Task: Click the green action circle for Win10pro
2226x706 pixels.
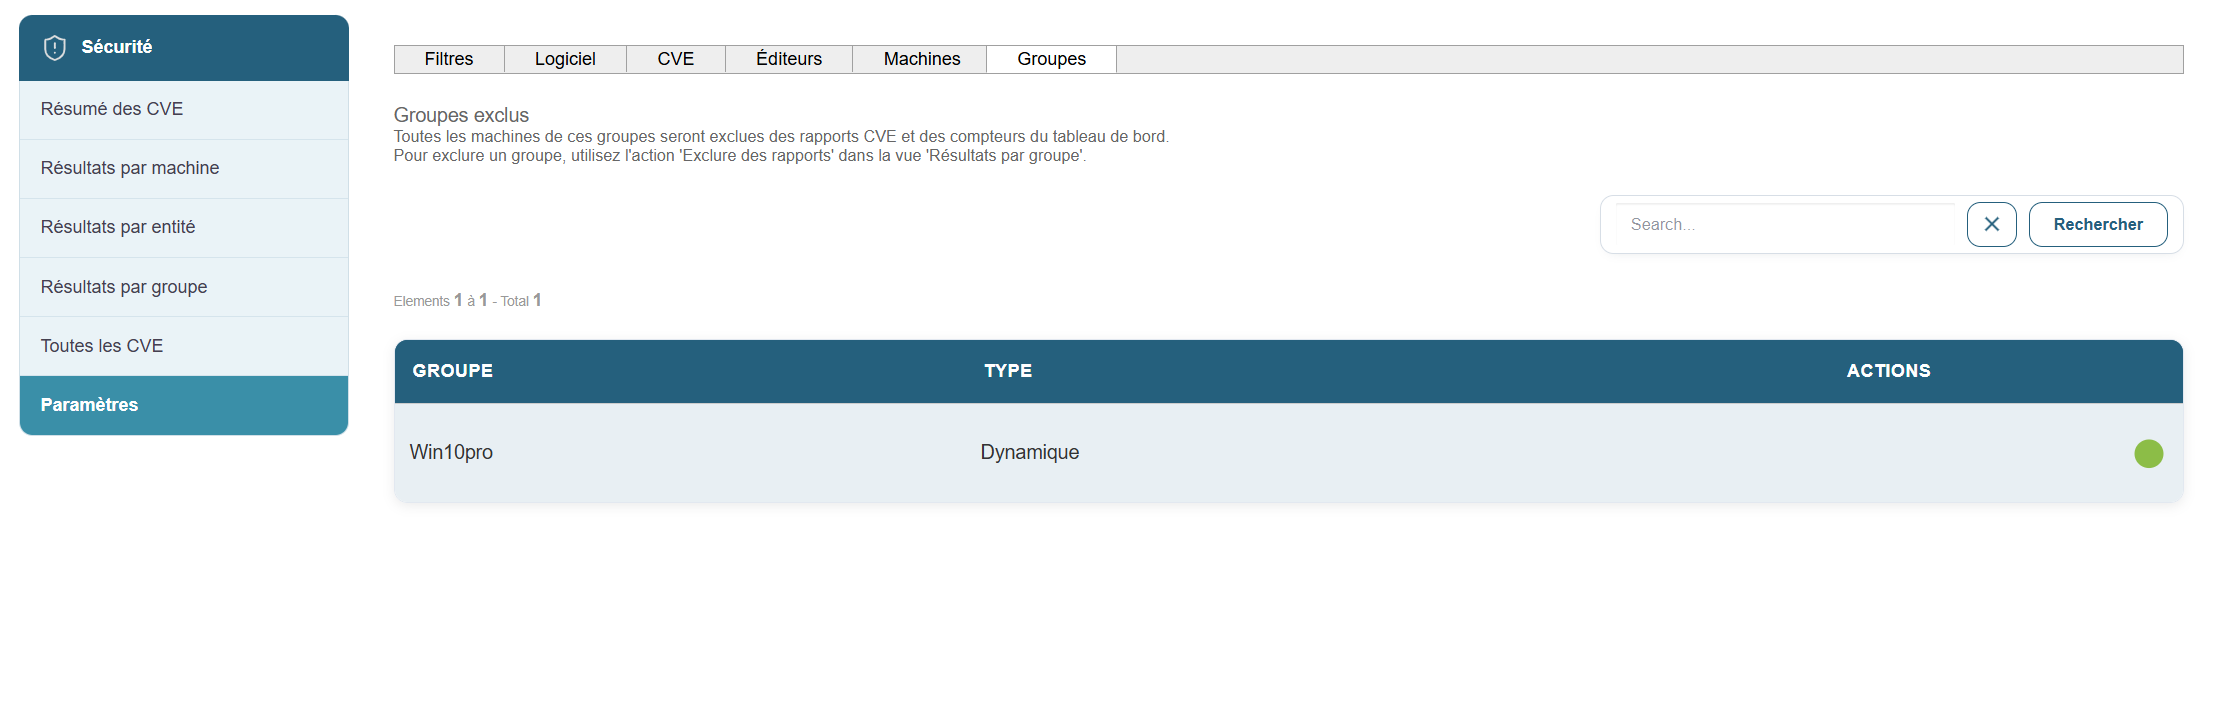Action: tap(2148, 454)
